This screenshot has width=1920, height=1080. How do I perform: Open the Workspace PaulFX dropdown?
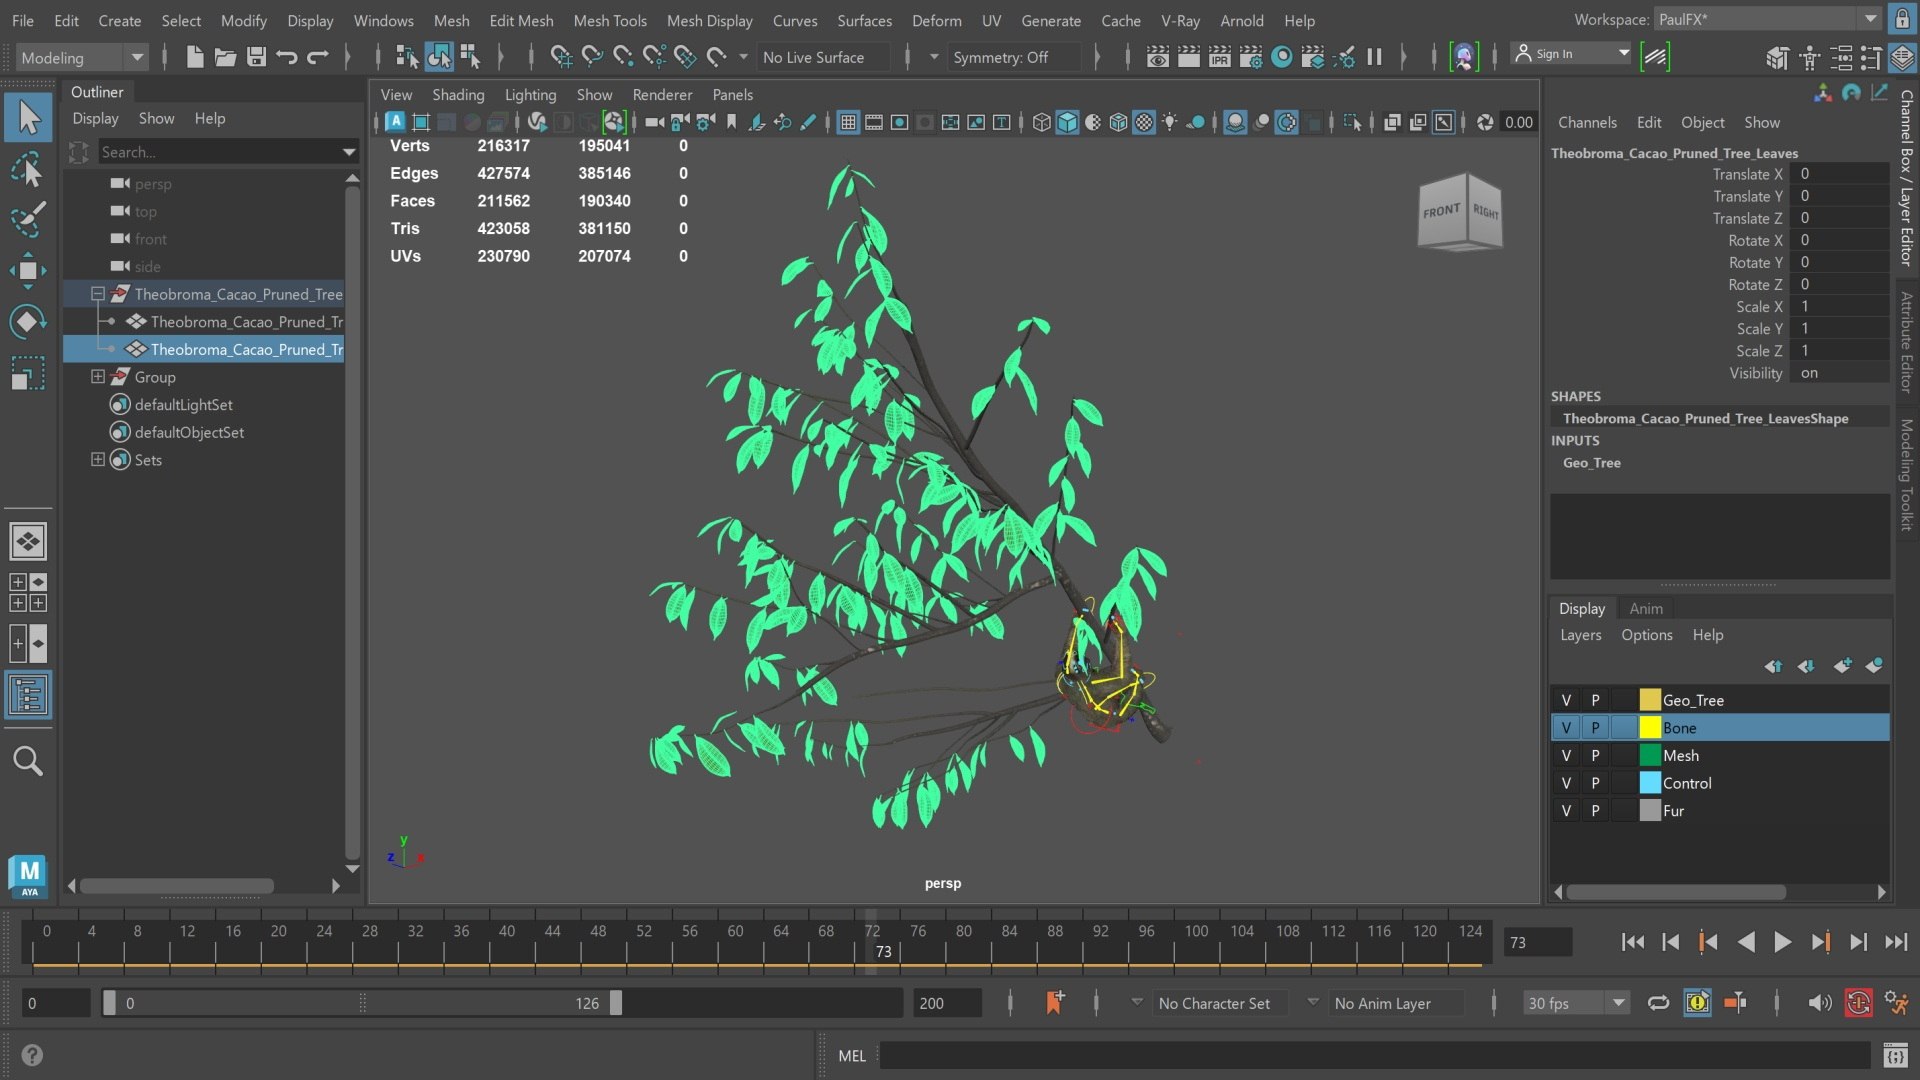[1767, 19]
